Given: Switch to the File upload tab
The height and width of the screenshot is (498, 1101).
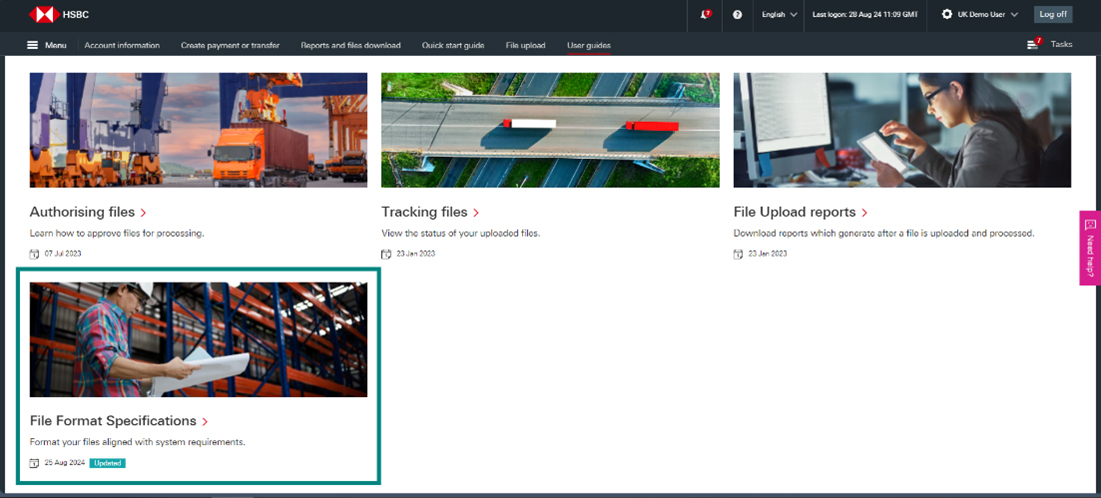Looking at the screenshot, I should click(526, 45).
